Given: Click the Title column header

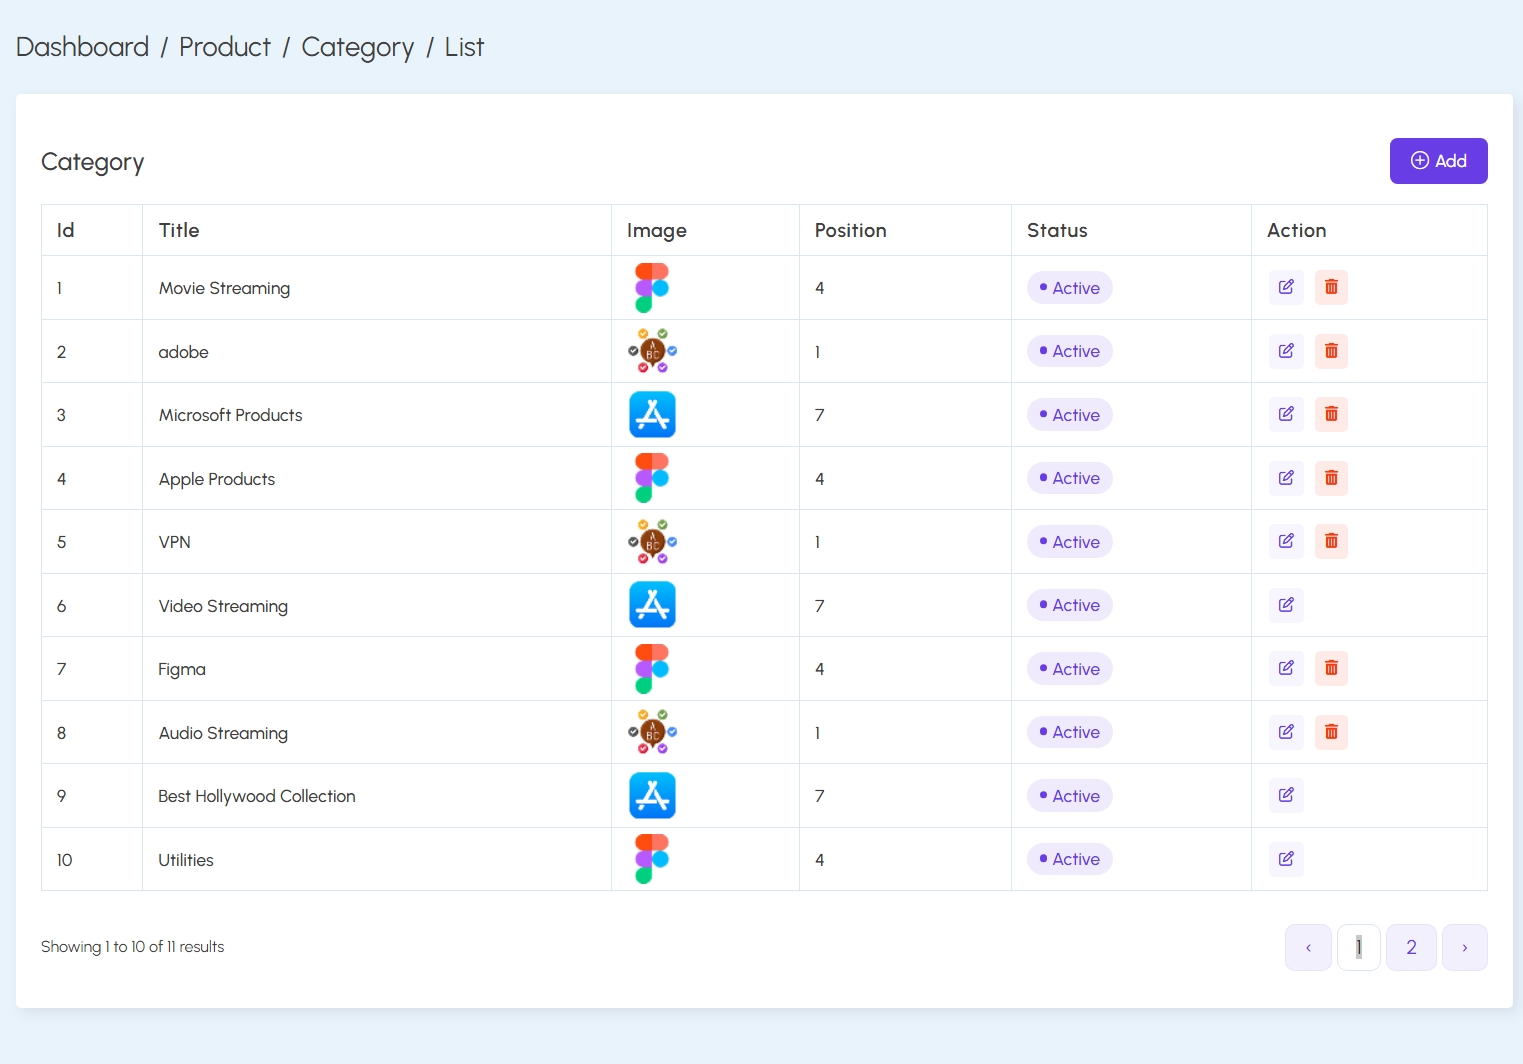Looking at the screenshot, I should click(179, 230).
